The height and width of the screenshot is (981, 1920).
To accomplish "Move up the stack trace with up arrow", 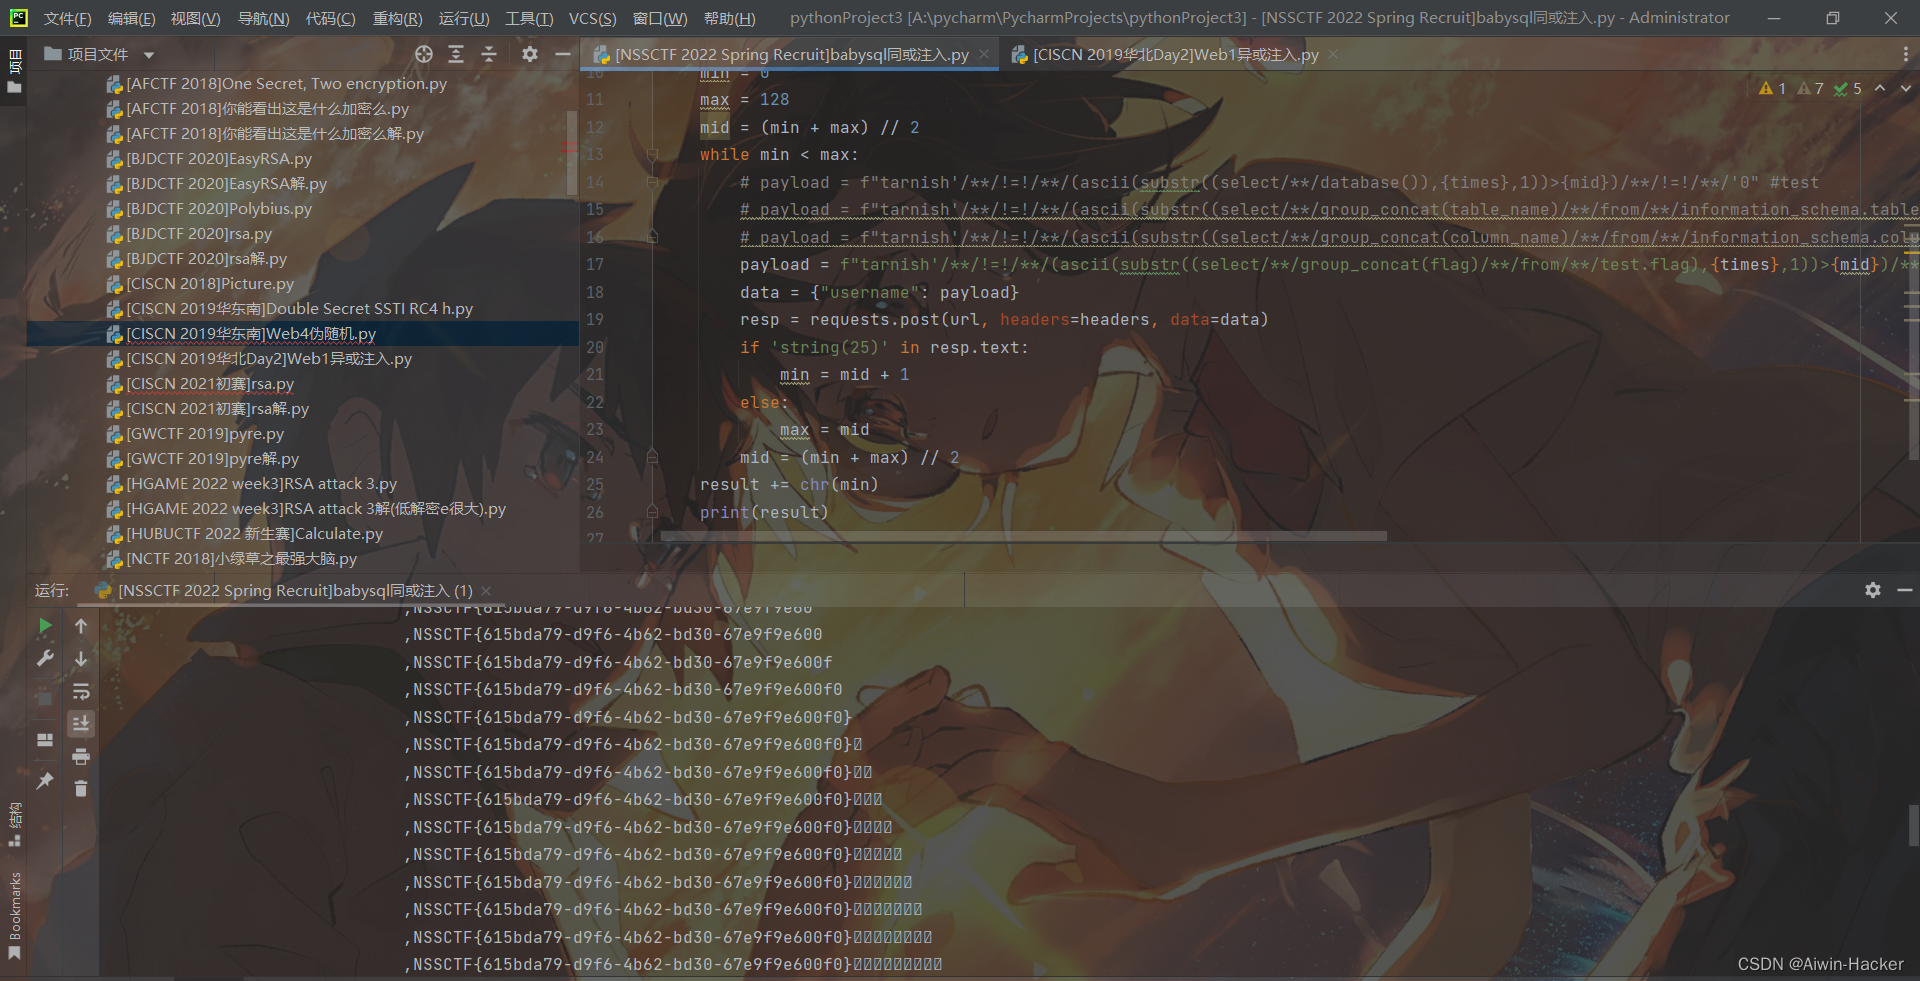I will (81, 626).
